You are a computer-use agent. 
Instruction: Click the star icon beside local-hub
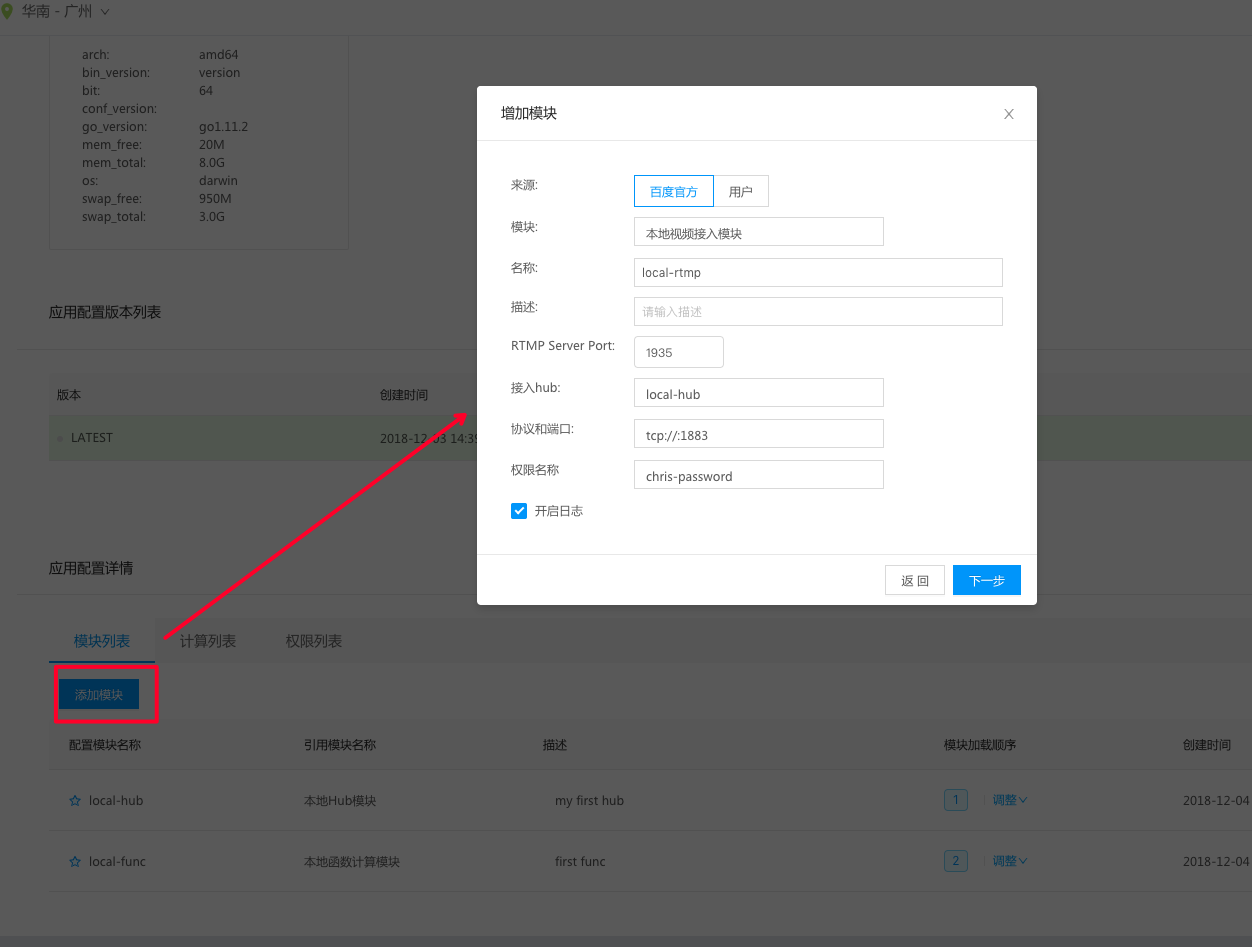(75, 801)
